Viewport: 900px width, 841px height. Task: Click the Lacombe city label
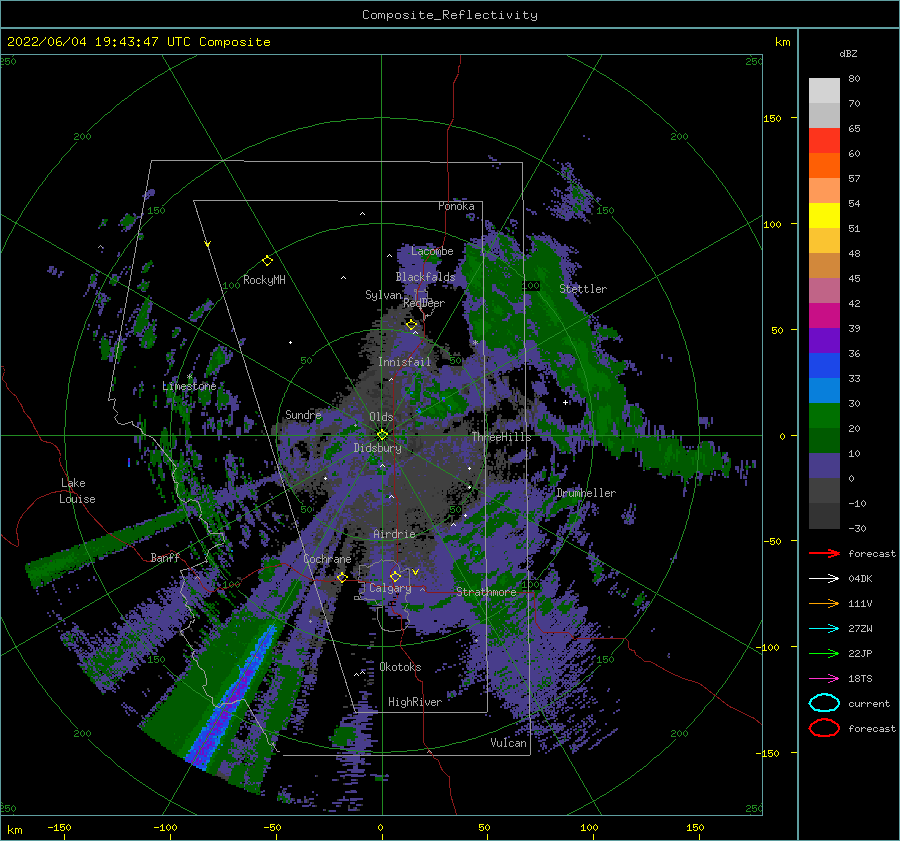432,251
